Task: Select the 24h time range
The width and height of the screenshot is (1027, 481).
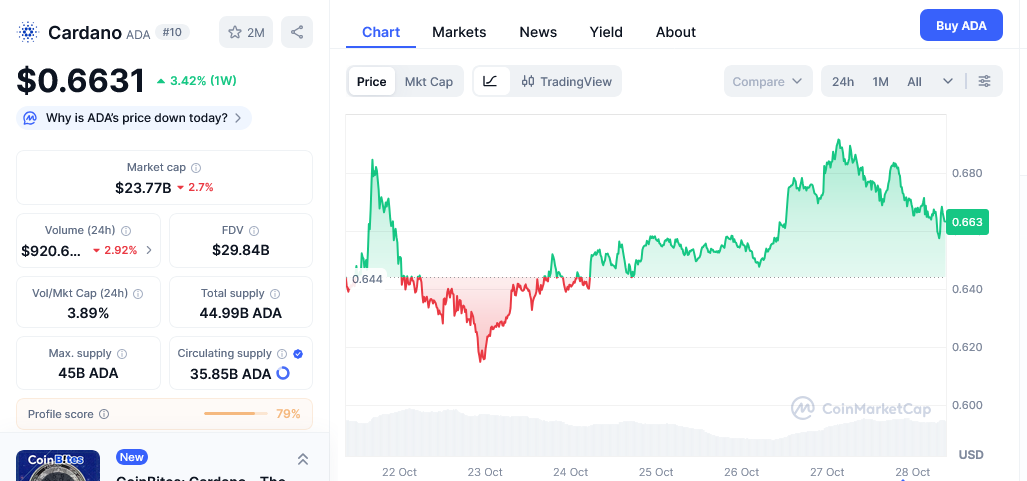Action: 843,81
